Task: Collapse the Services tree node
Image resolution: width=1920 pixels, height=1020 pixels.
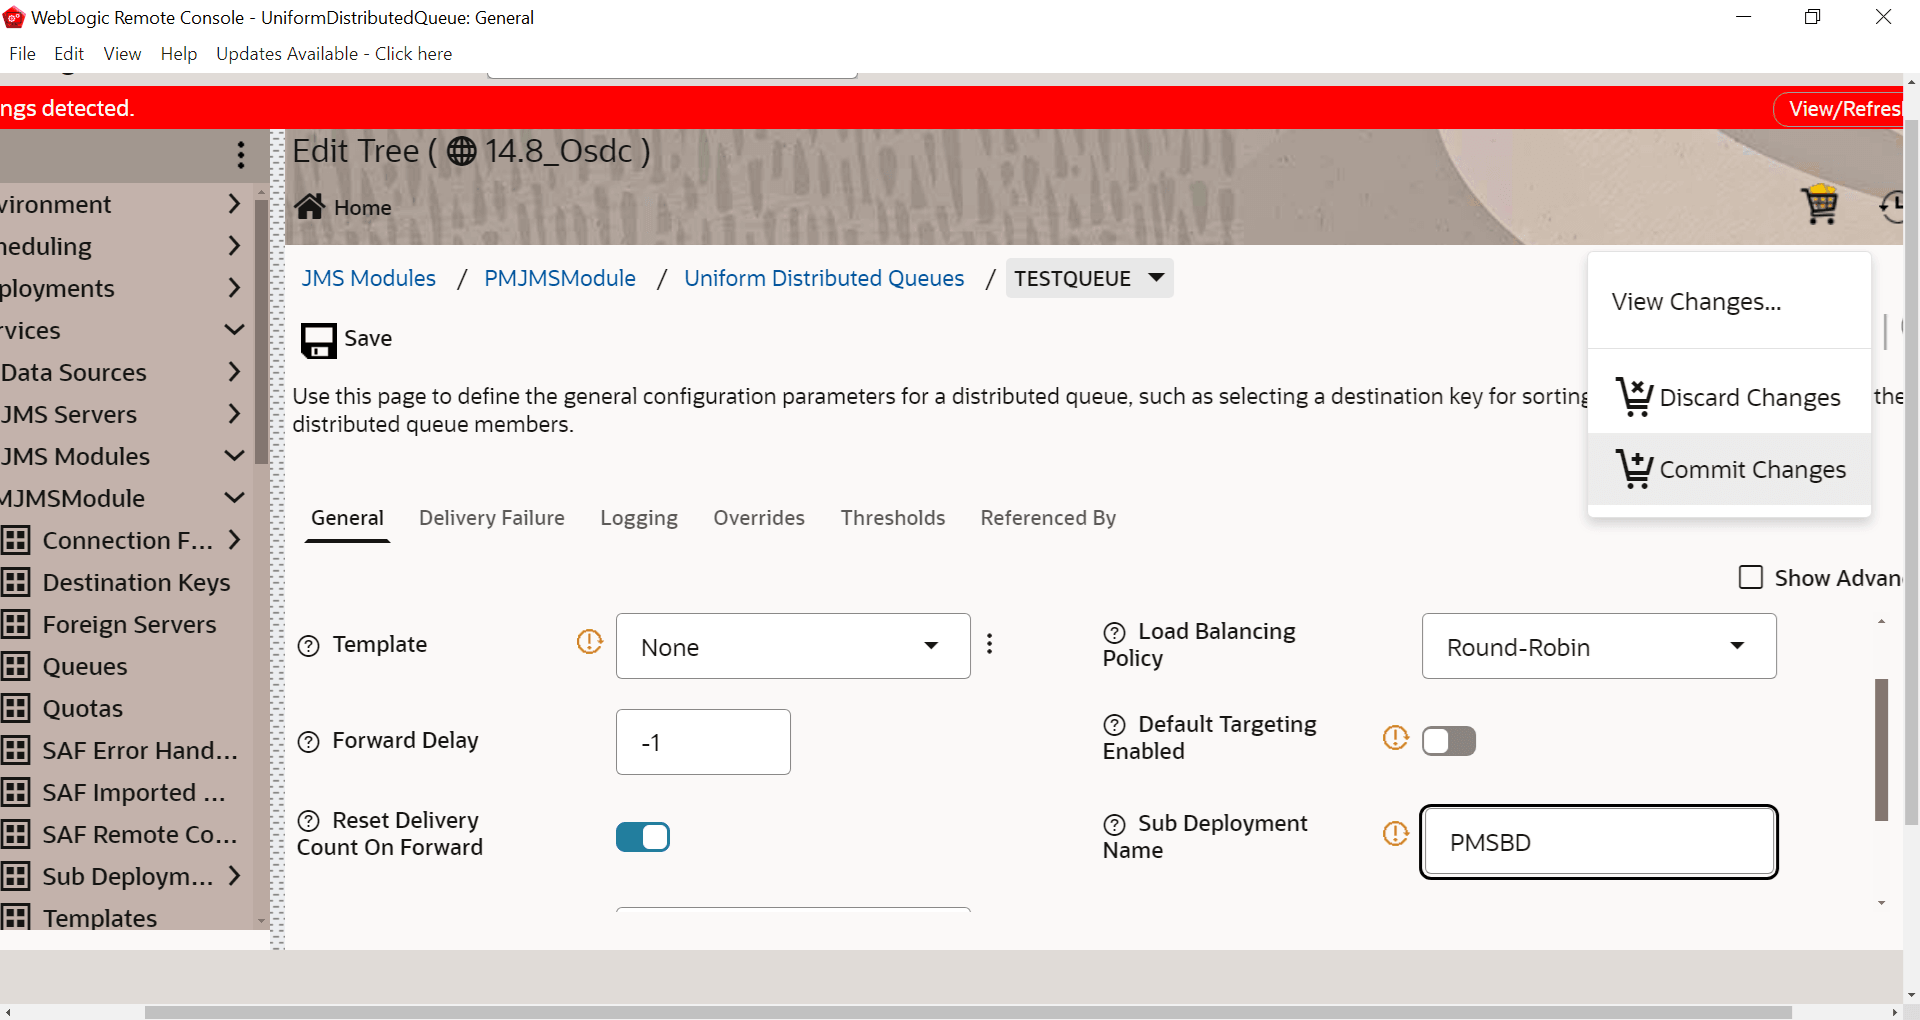Action: point(234,330)
